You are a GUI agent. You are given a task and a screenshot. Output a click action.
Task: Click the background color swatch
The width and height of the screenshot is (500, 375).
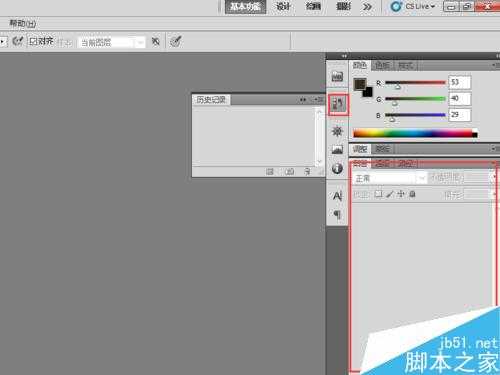[369, 93]
